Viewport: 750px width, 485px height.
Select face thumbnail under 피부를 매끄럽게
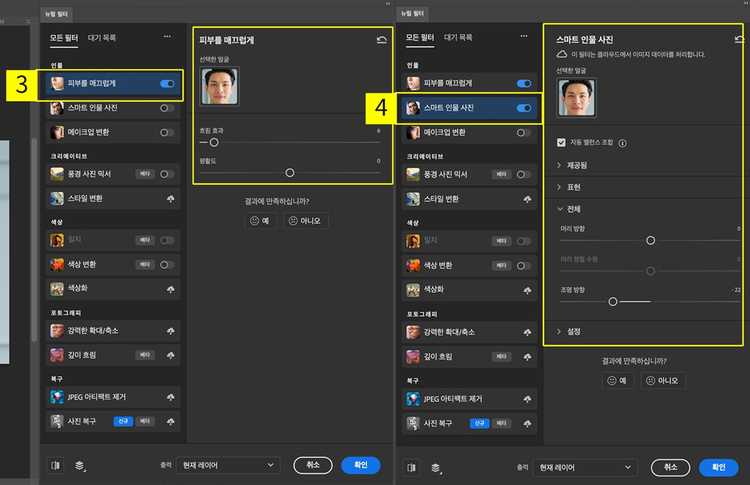coord(220,87)
